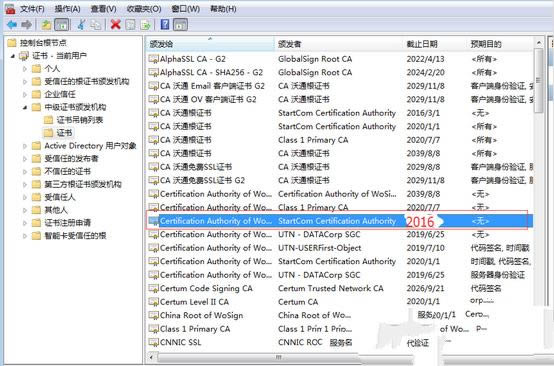Collapse the 中级证书颁发机构 folder
This screenshot has width=554, height=366.
pyautogui.click(x=25, y=107)
